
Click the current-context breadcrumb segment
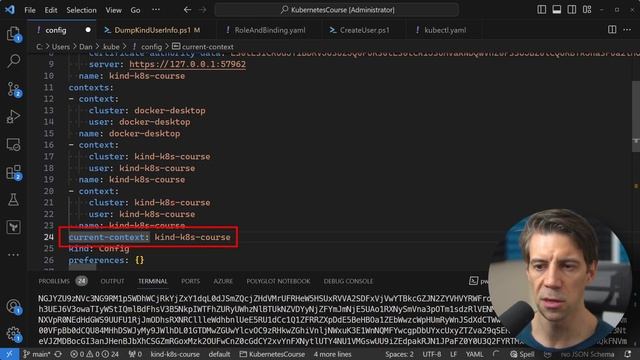coord(203,47)
